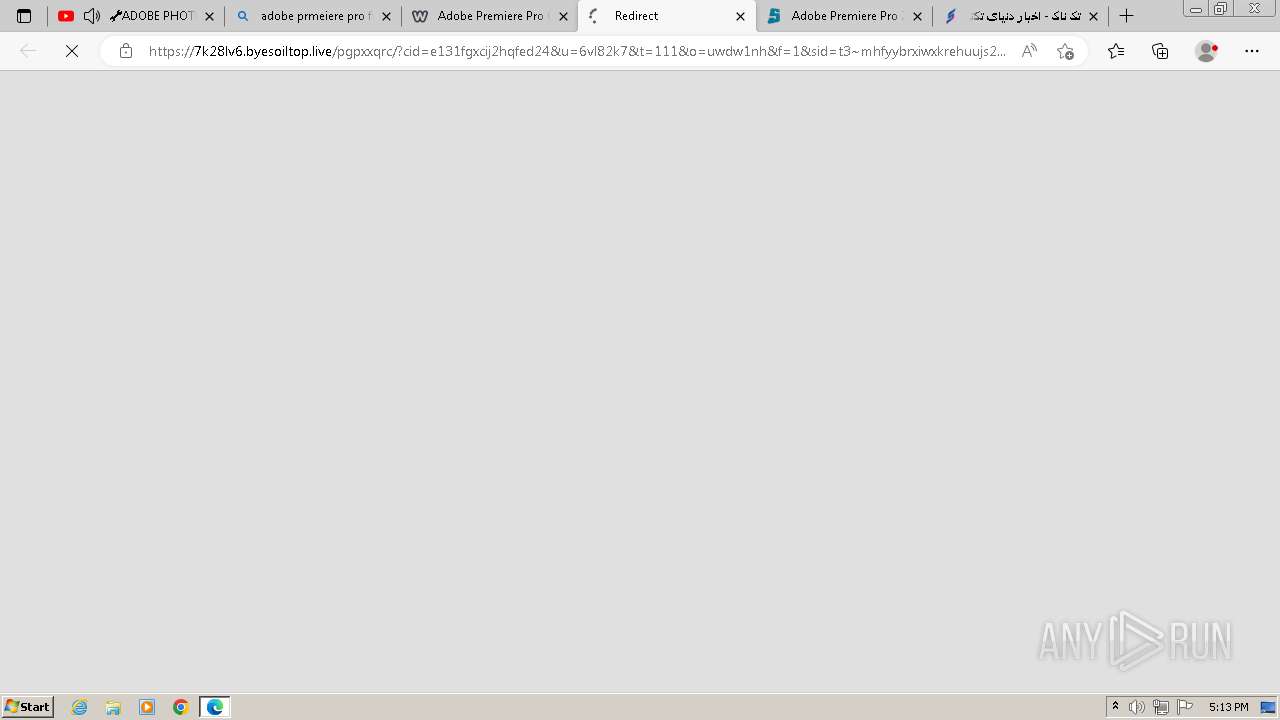
Task: Mute the audio on the ADOBE PHOTO tab
Action: click(91, 16)
